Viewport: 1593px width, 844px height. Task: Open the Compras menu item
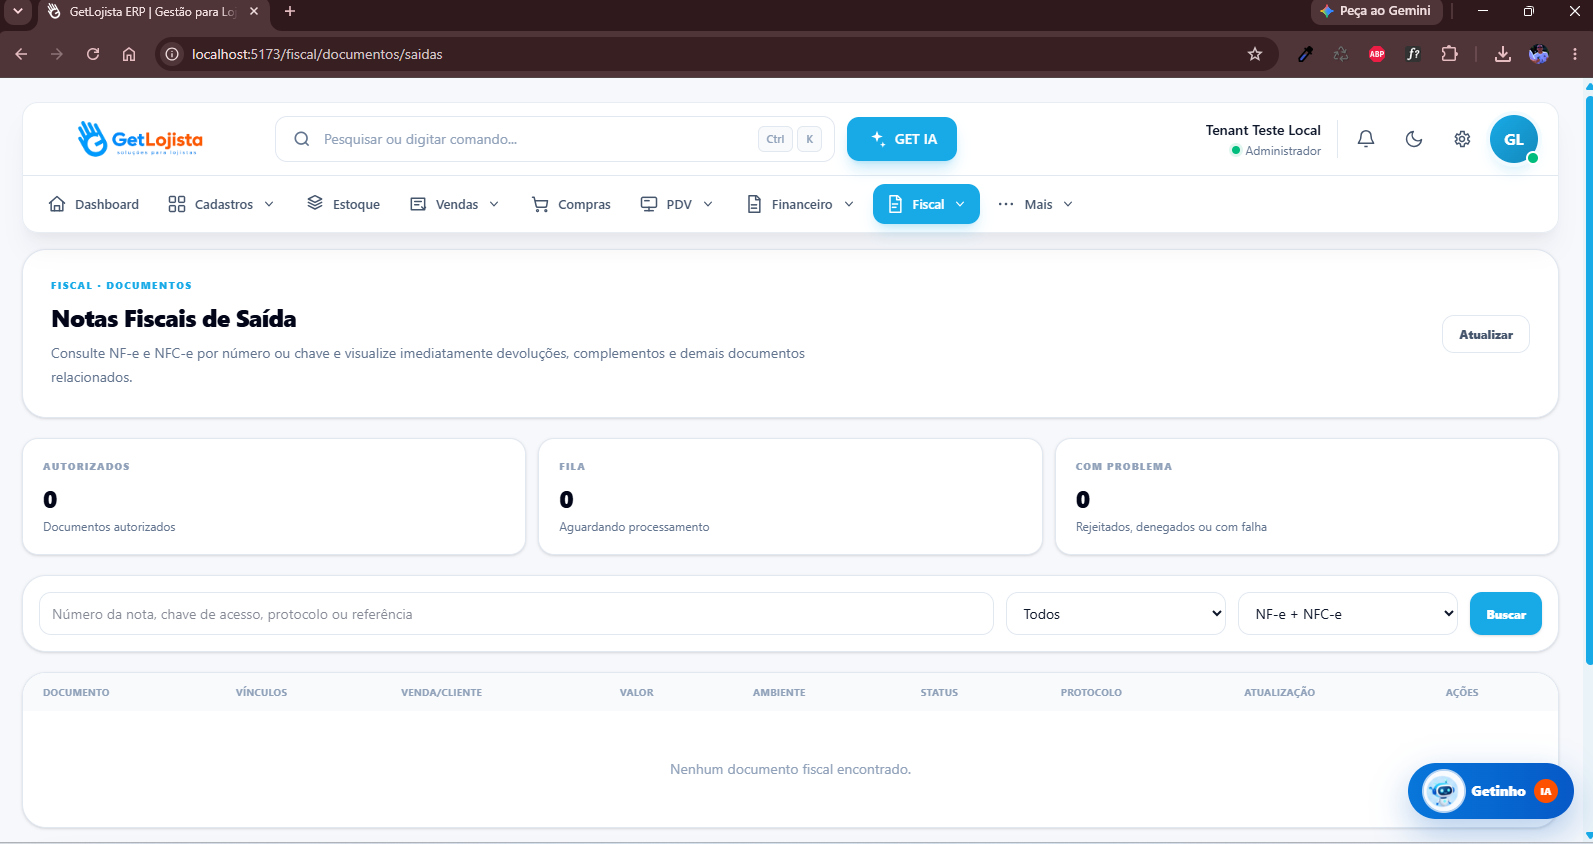[571, 204]
